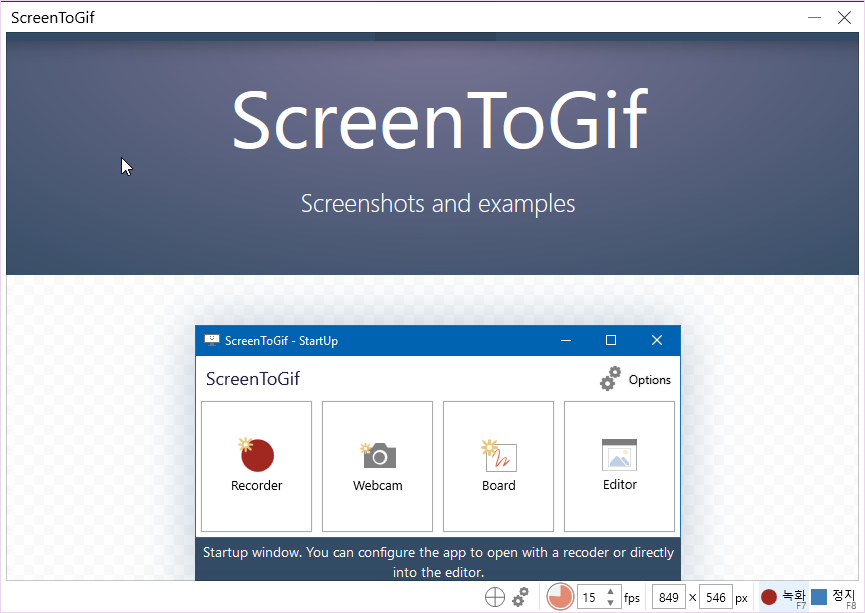The height and width of the screenshot is (613, 865).
Task: Click the "px" unit label
Action: (741, 599)
